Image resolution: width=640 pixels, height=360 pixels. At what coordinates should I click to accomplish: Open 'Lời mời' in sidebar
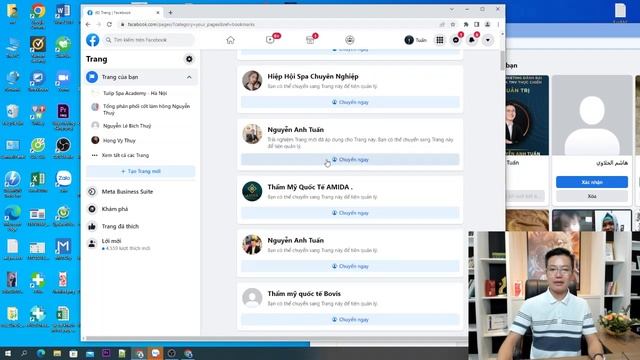(111, 241)
